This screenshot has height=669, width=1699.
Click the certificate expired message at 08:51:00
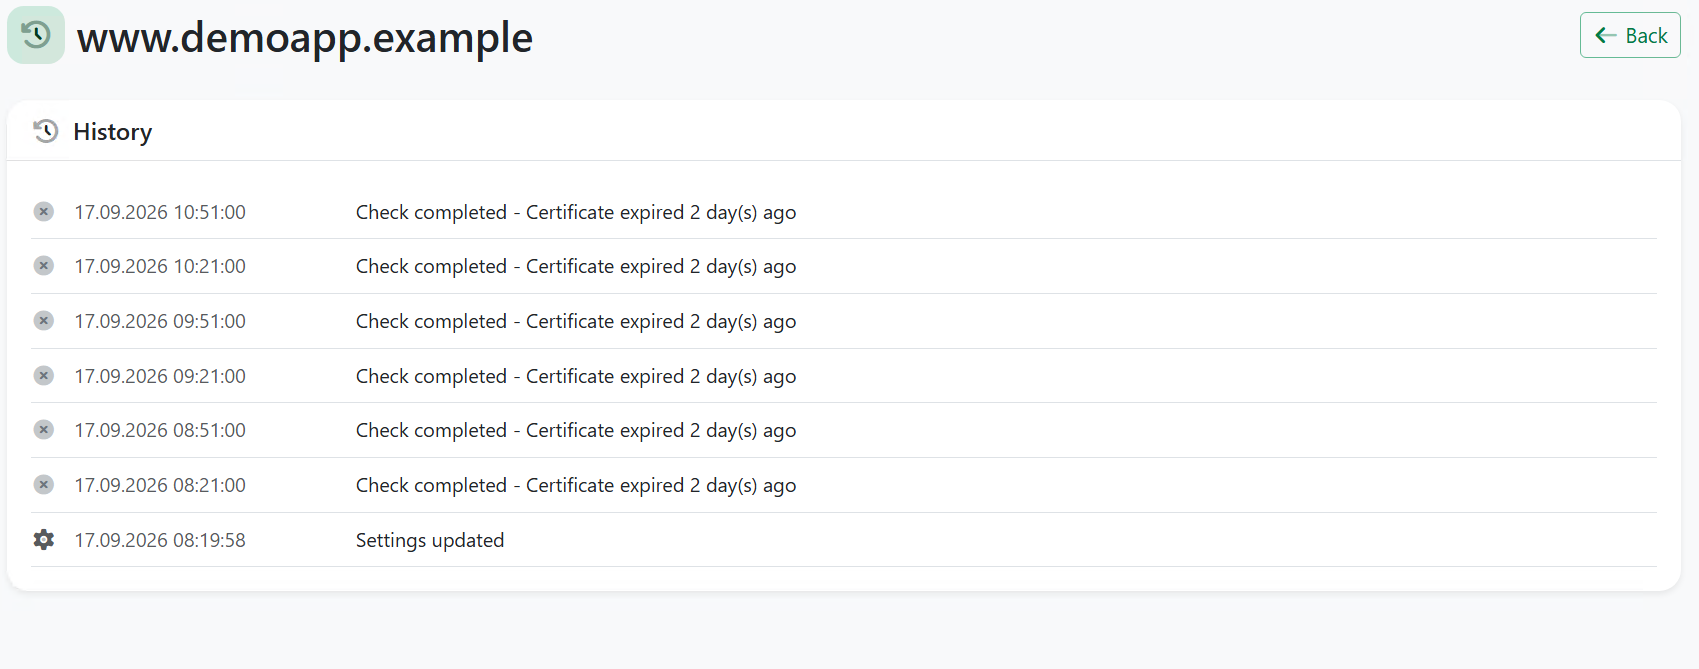pyautogui.click(x=576, y=430)
